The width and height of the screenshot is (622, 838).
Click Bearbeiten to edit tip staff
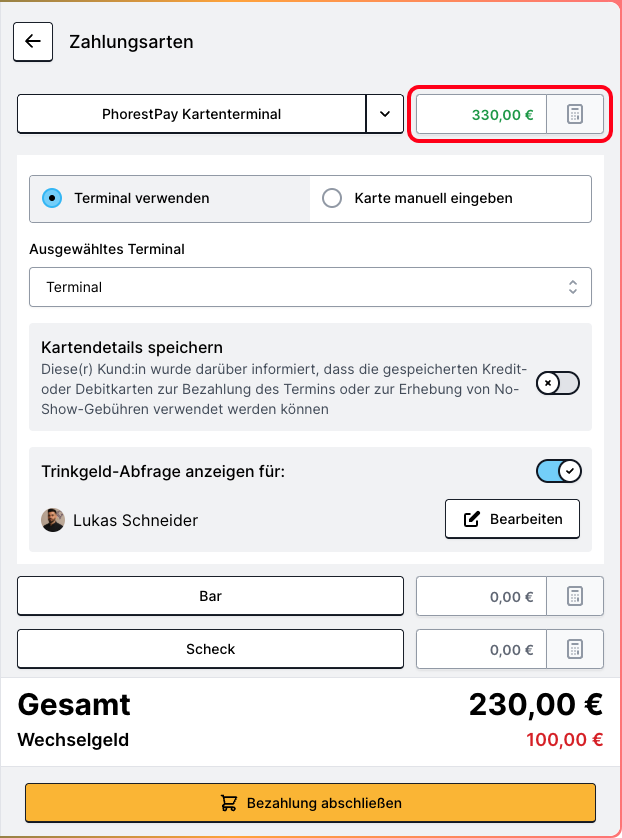click(512, 519)
